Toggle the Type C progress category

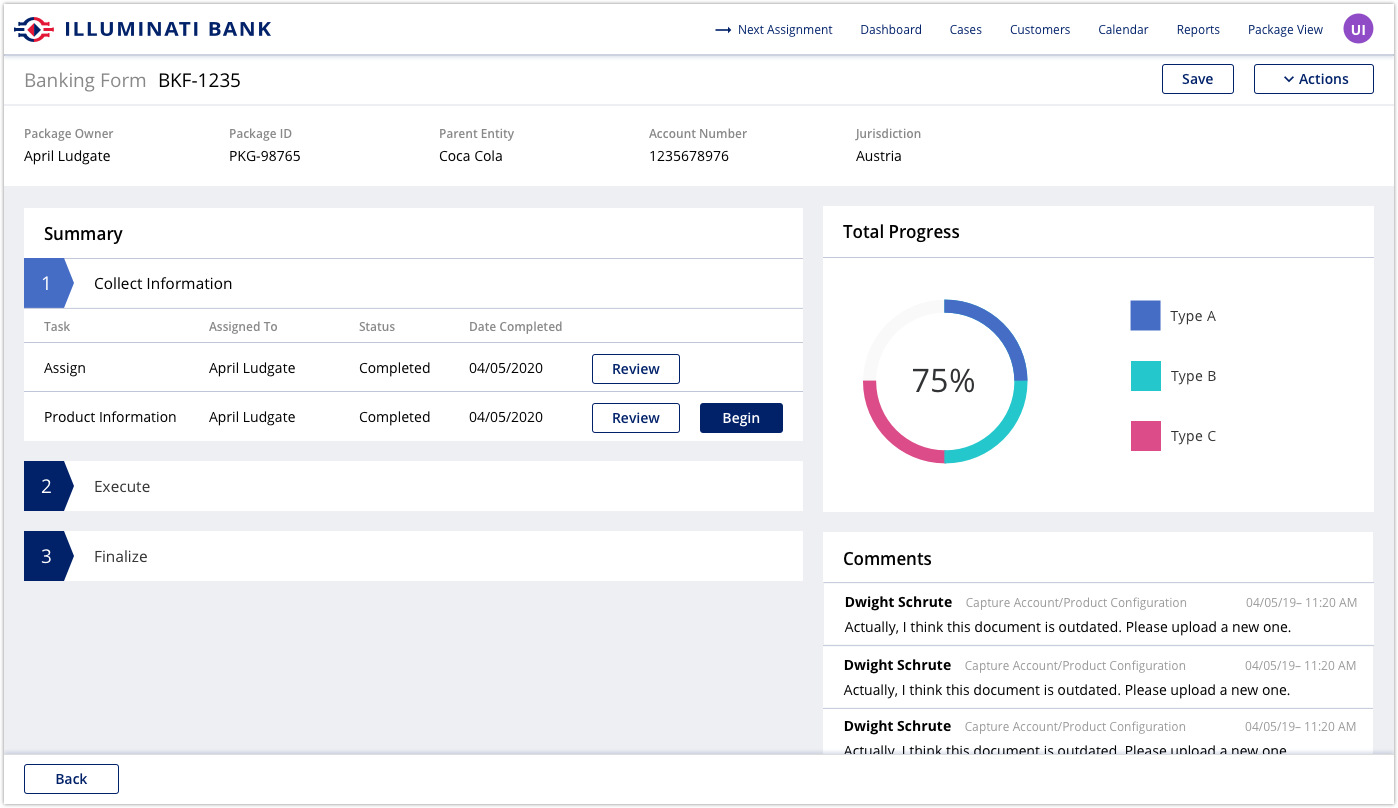tap(1145, 436)
